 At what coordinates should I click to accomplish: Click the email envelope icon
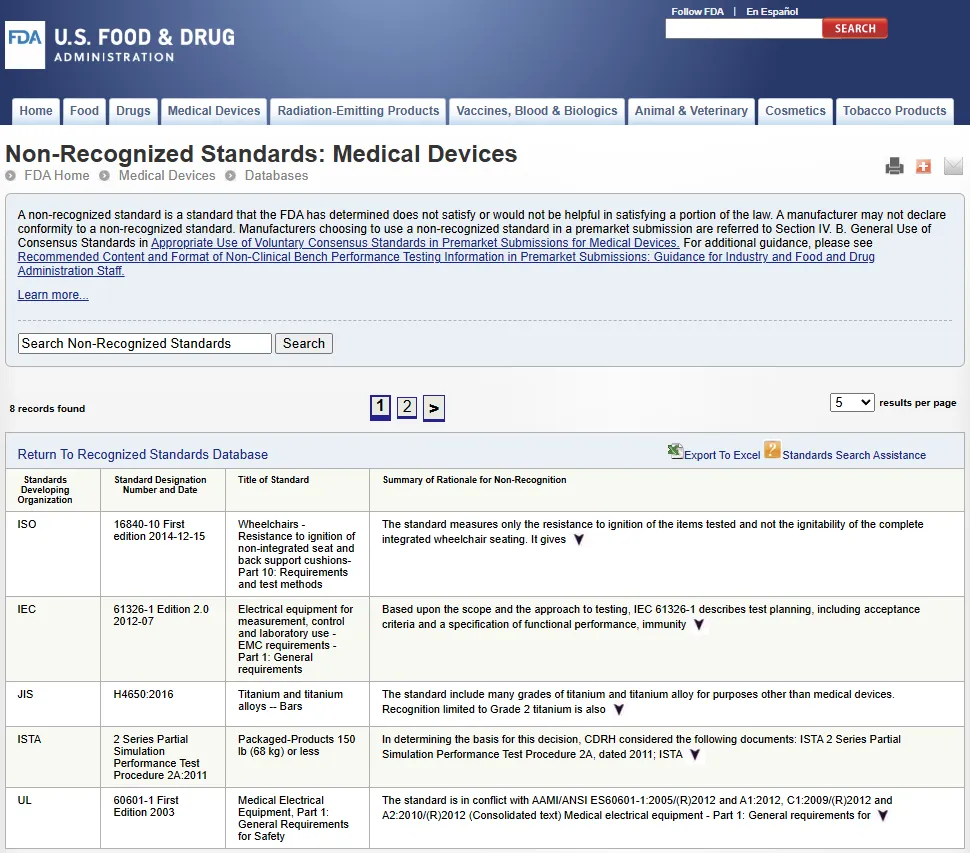953,166
